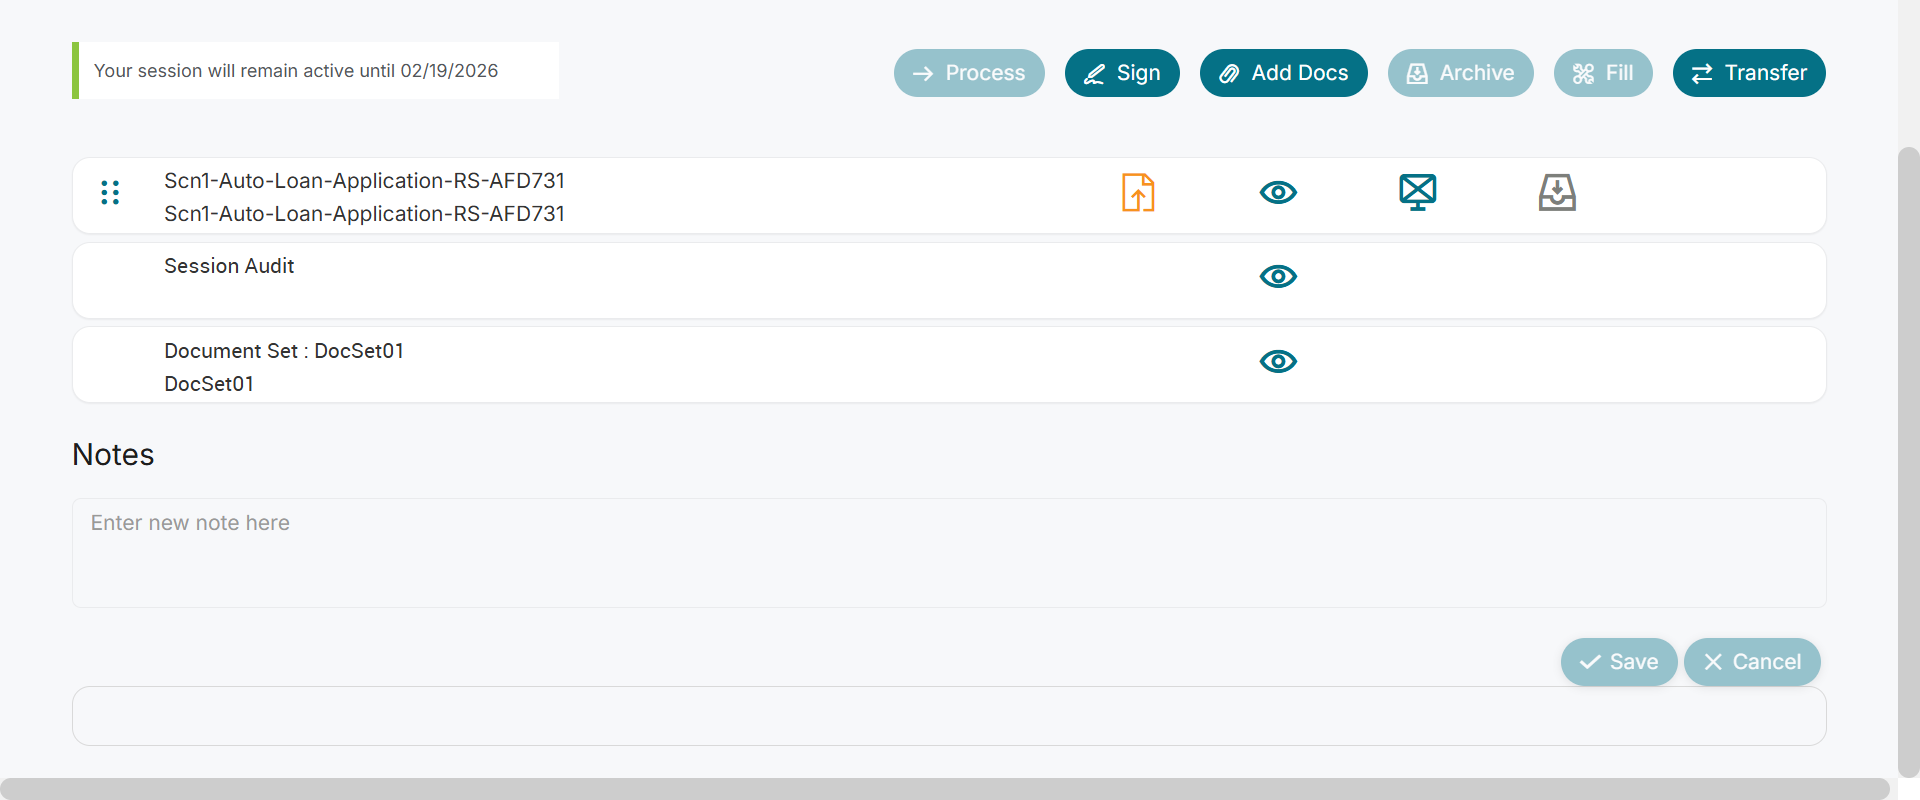
Task: Open the Add Docs action
Action: pos(1283,73)
